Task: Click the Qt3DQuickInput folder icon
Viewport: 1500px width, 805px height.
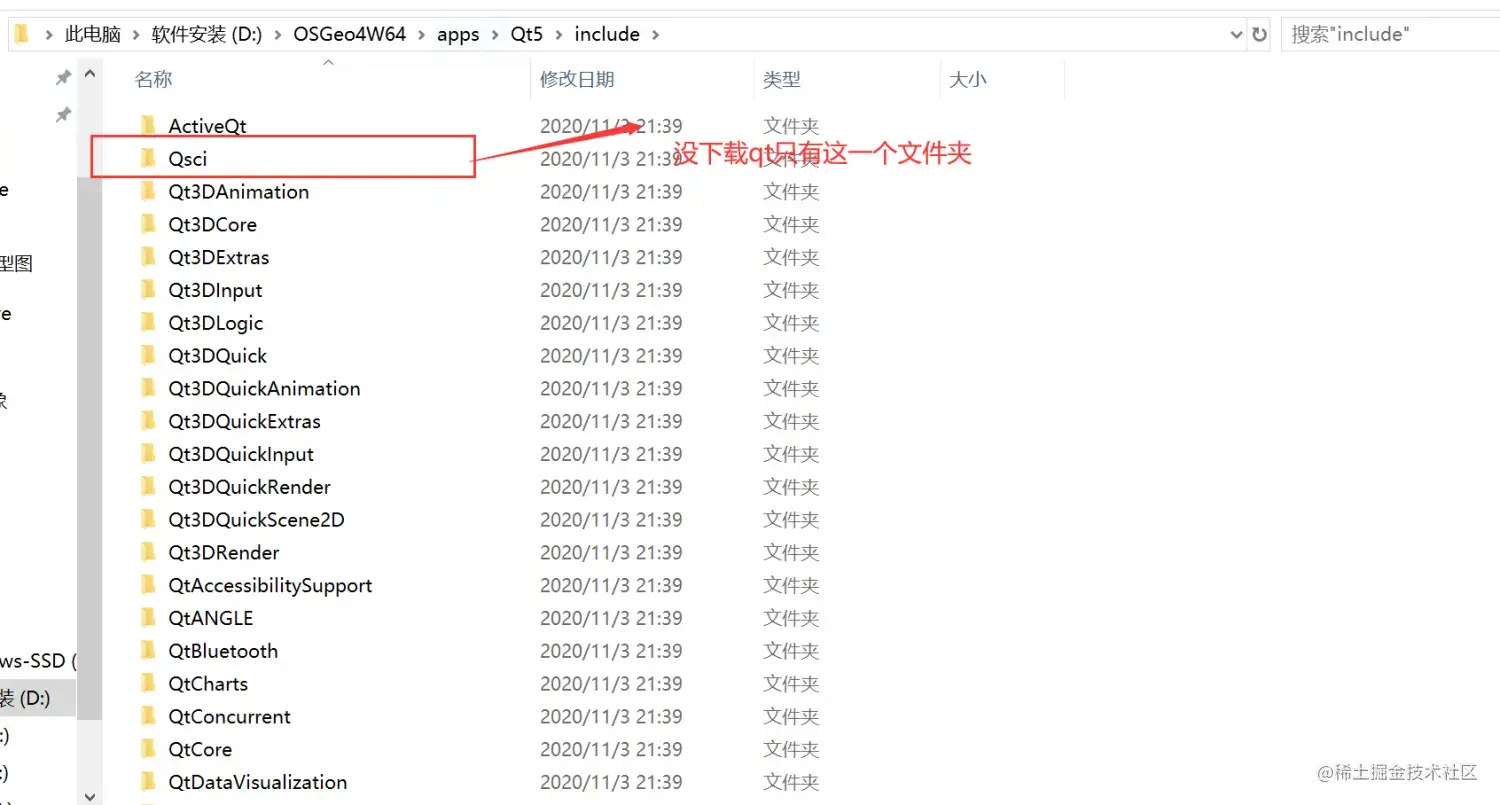Action: (148, 454)
